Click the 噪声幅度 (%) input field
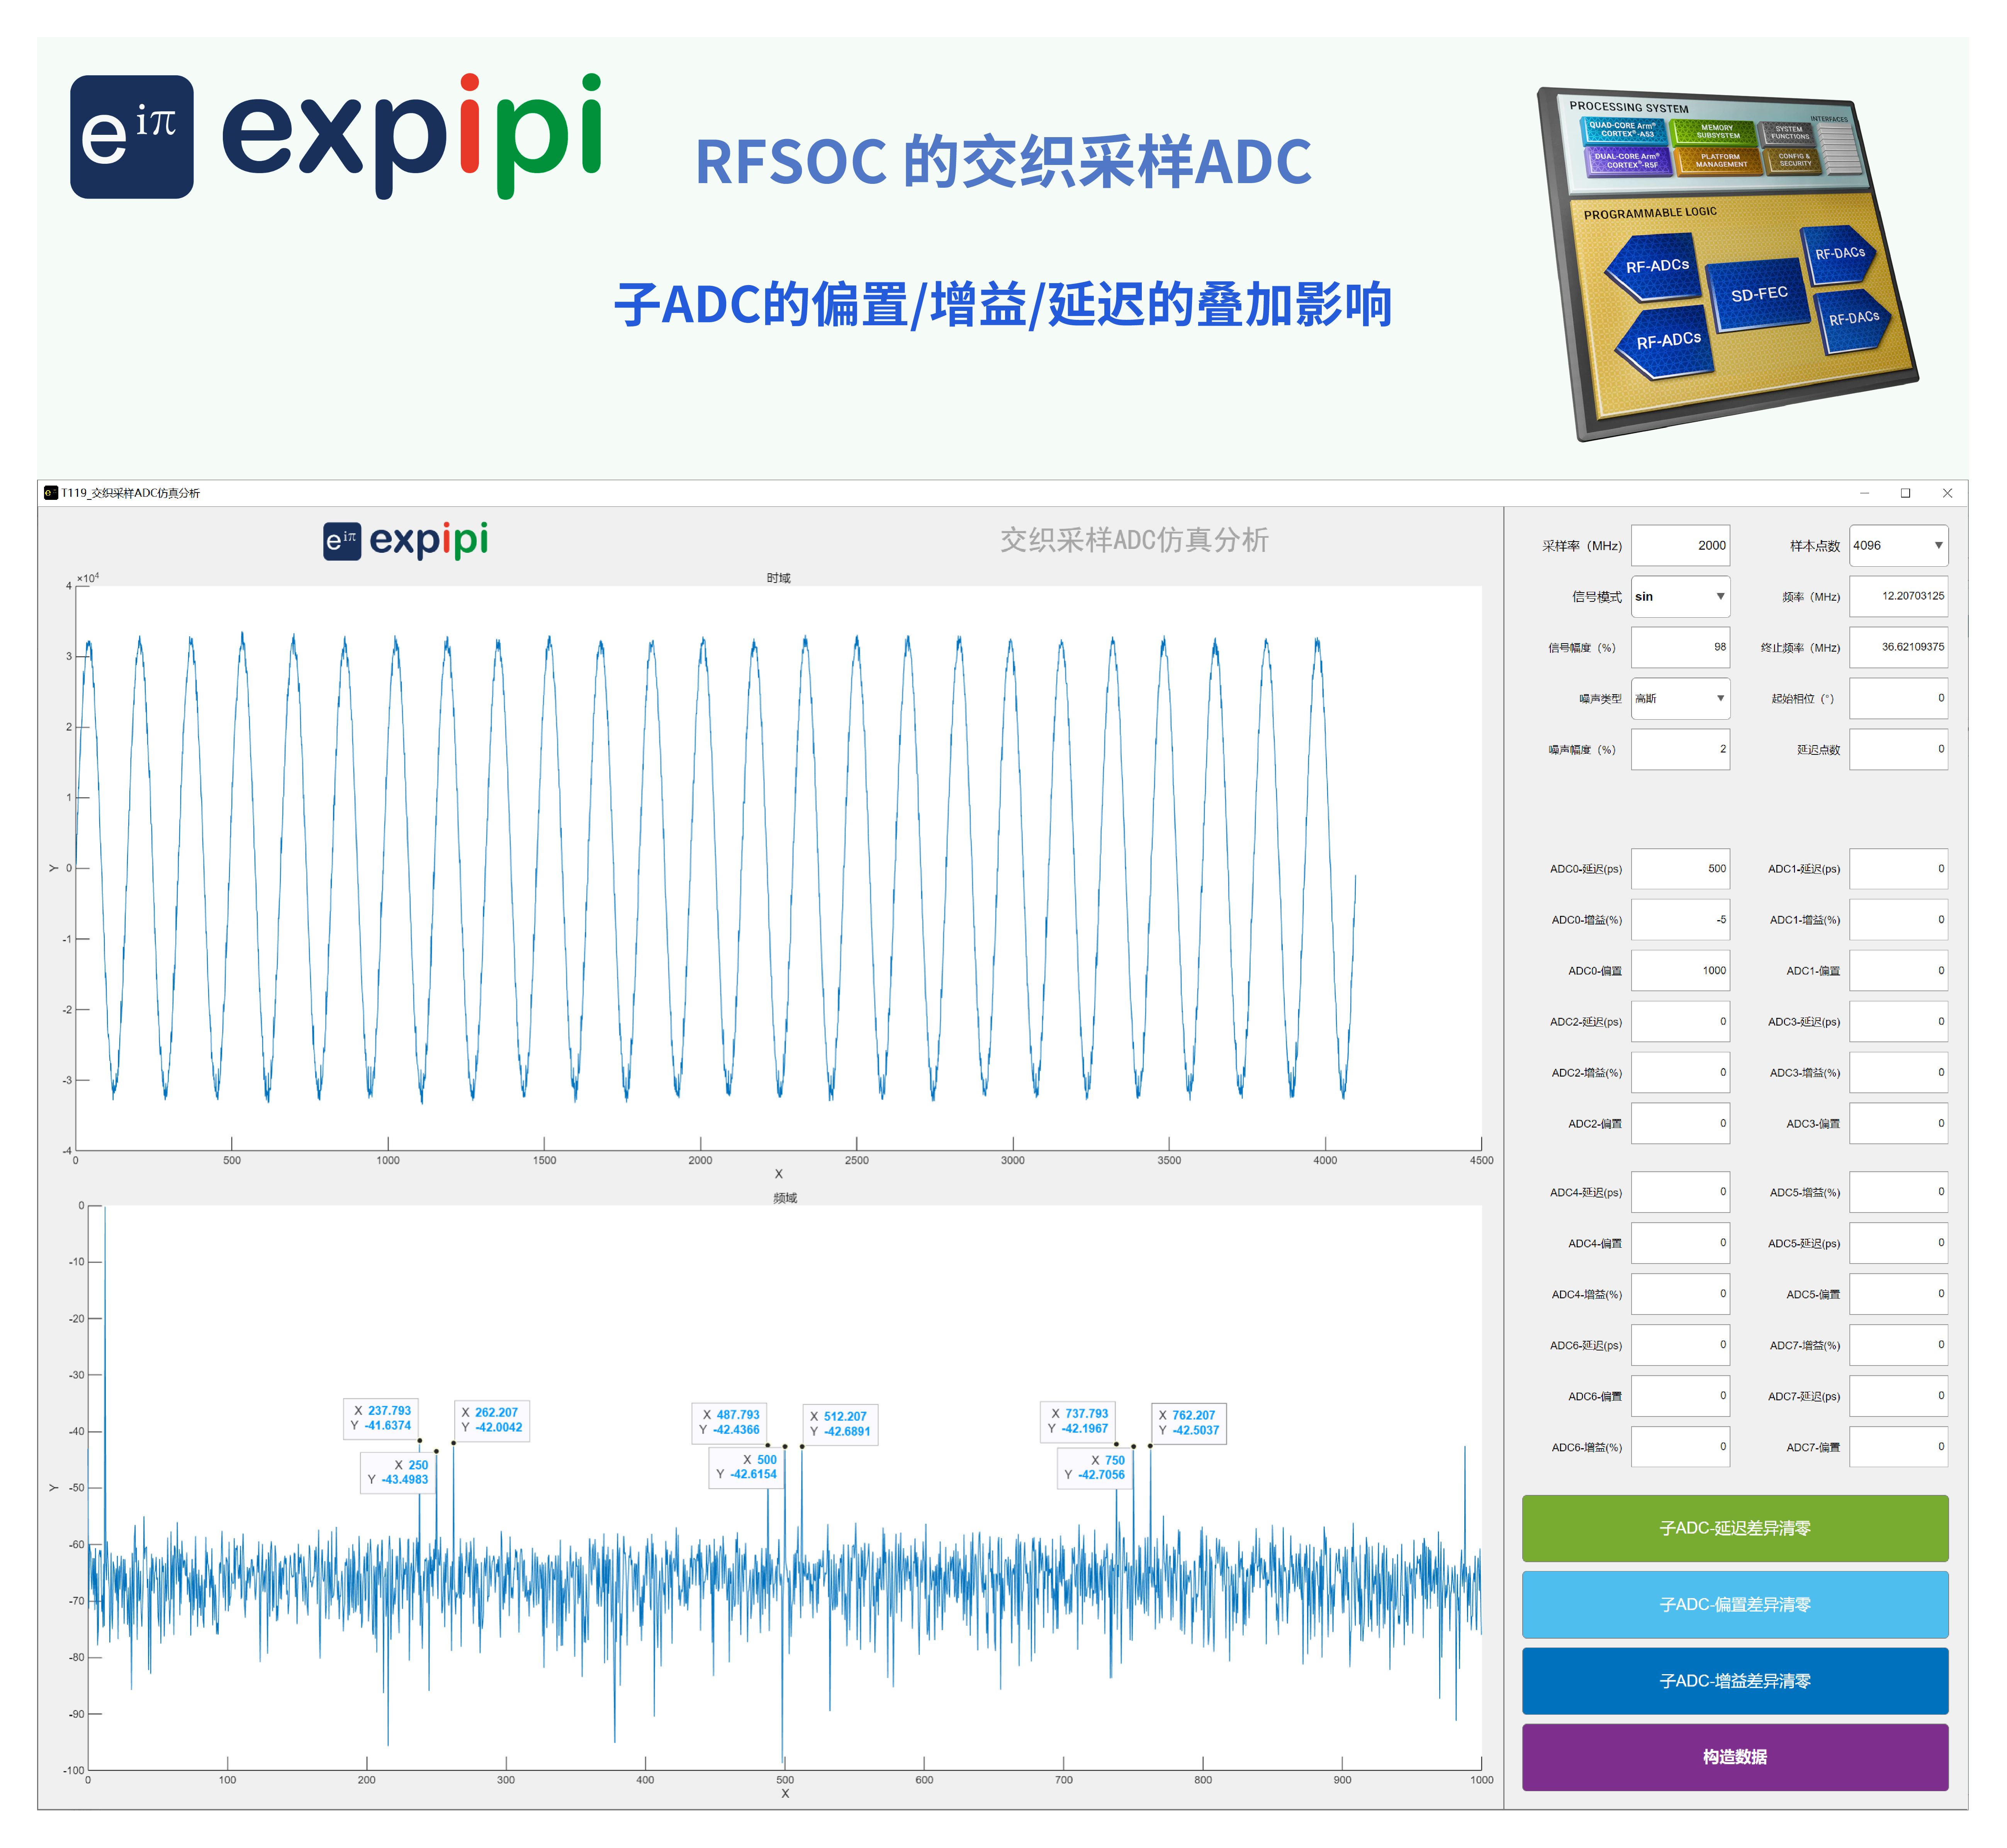 (x=1680, y=750)
